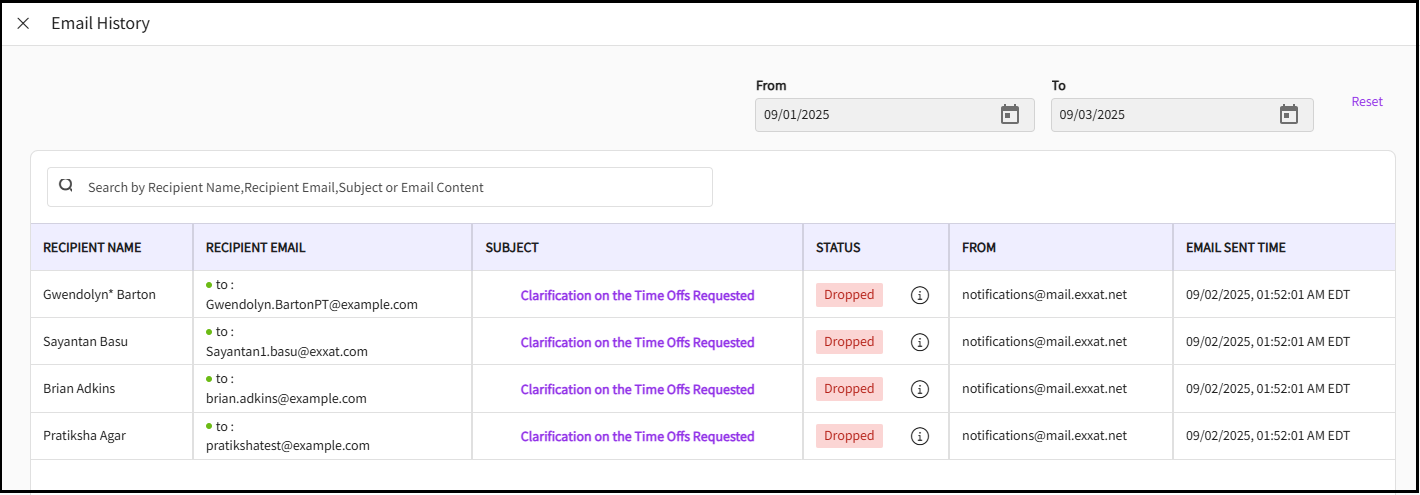Click the From date field 09/01/2025
This screenshot has width=1420, height=495.
(870, 115)
